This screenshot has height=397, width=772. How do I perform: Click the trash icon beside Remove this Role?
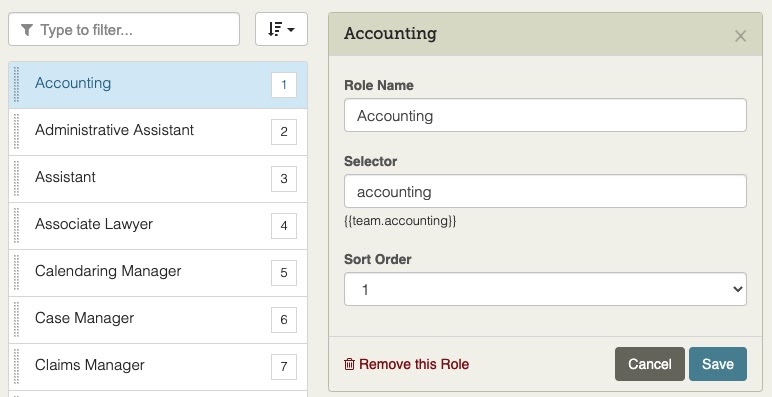349,364
